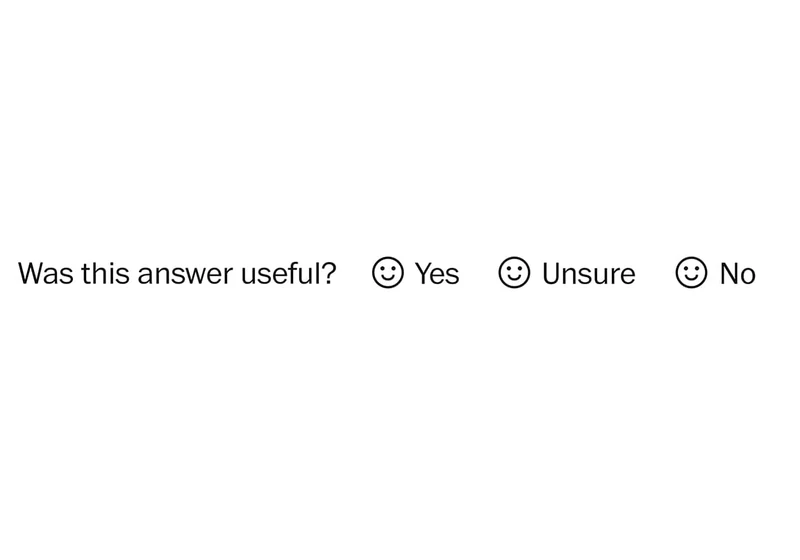Rate the answer useful via Yes smiley
This screenshot has width=800, height=560.
(388, 272)
